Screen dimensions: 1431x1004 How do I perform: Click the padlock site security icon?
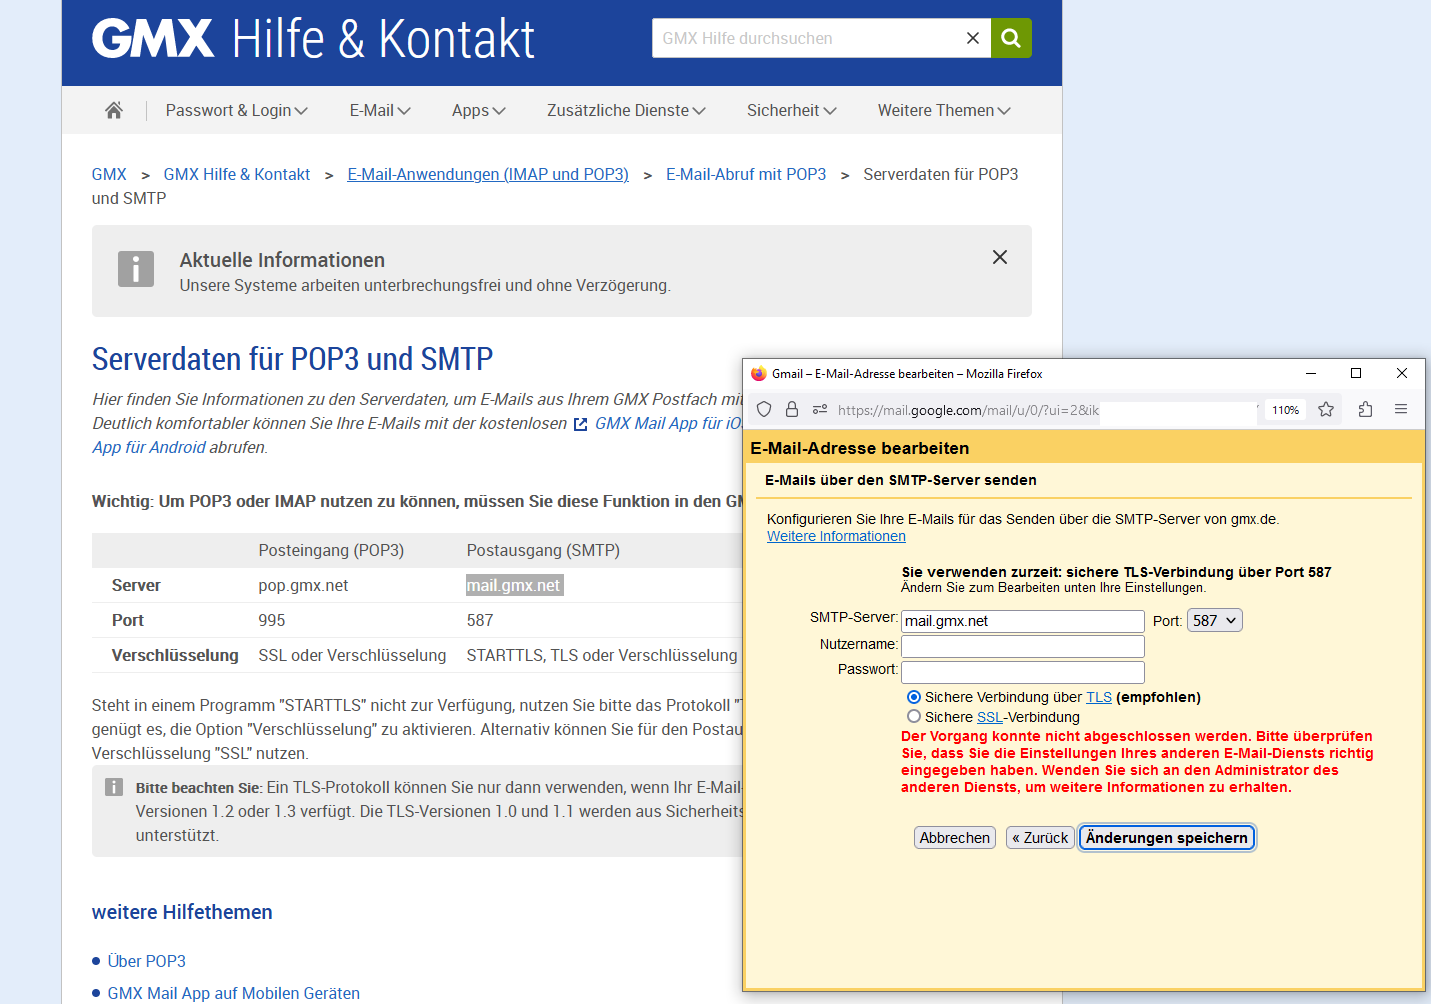pos(792,409)
